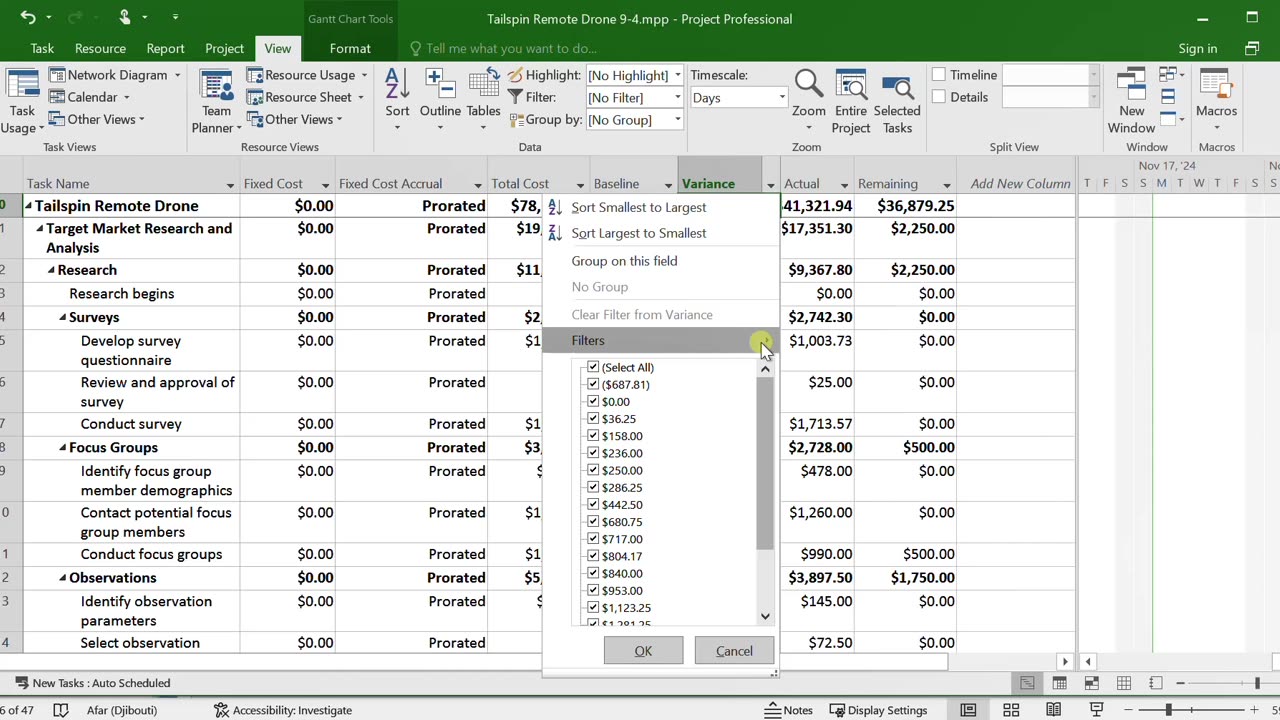Click the Baseline column header

coord(616,184)
